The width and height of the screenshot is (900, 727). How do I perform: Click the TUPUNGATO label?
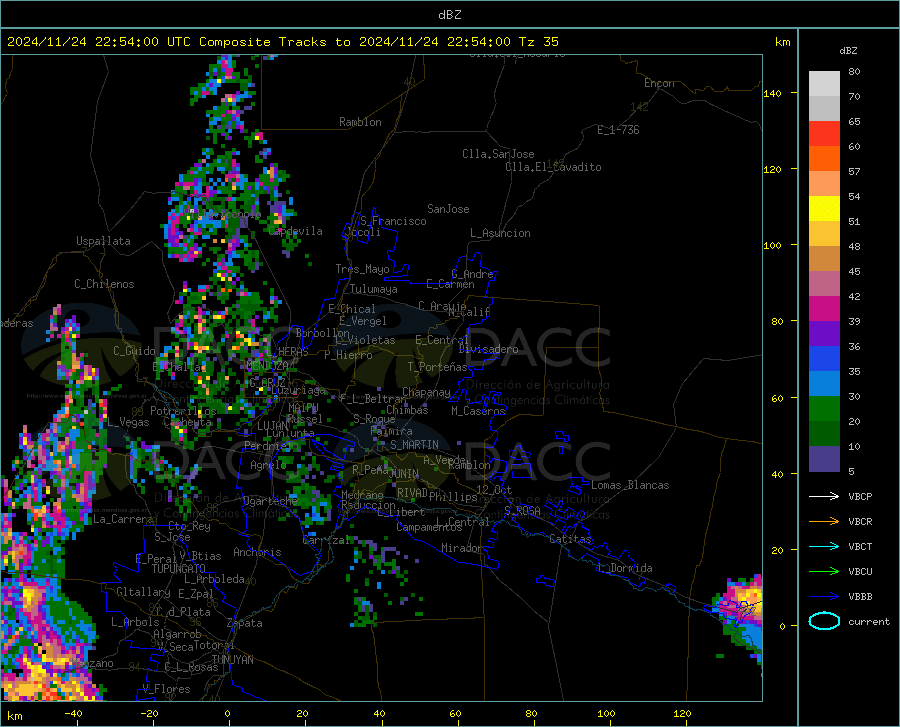[x=179, y=569]
